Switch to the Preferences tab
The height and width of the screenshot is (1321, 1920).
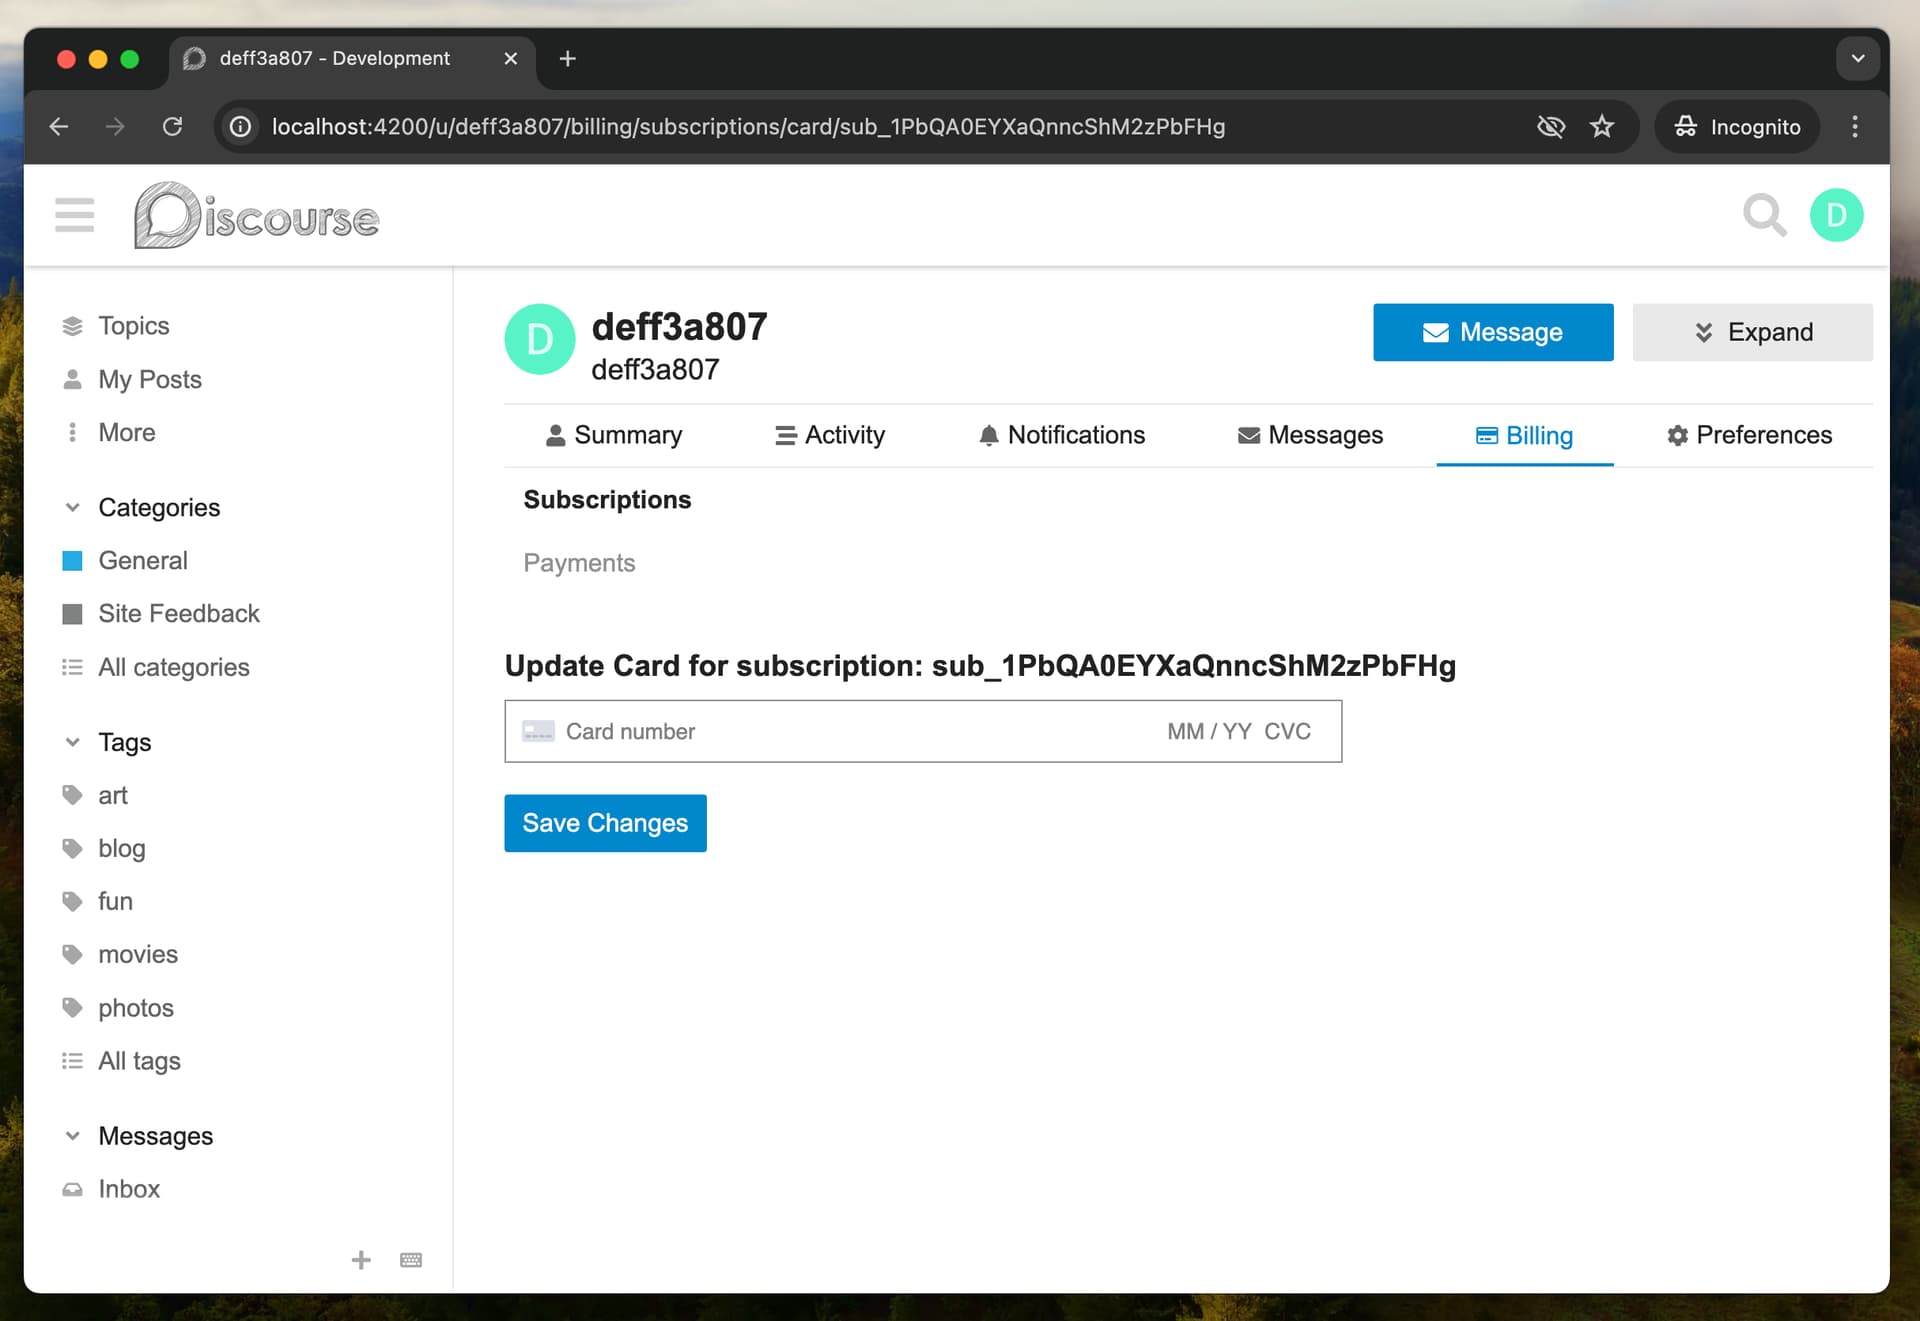tap(1749, 435)
